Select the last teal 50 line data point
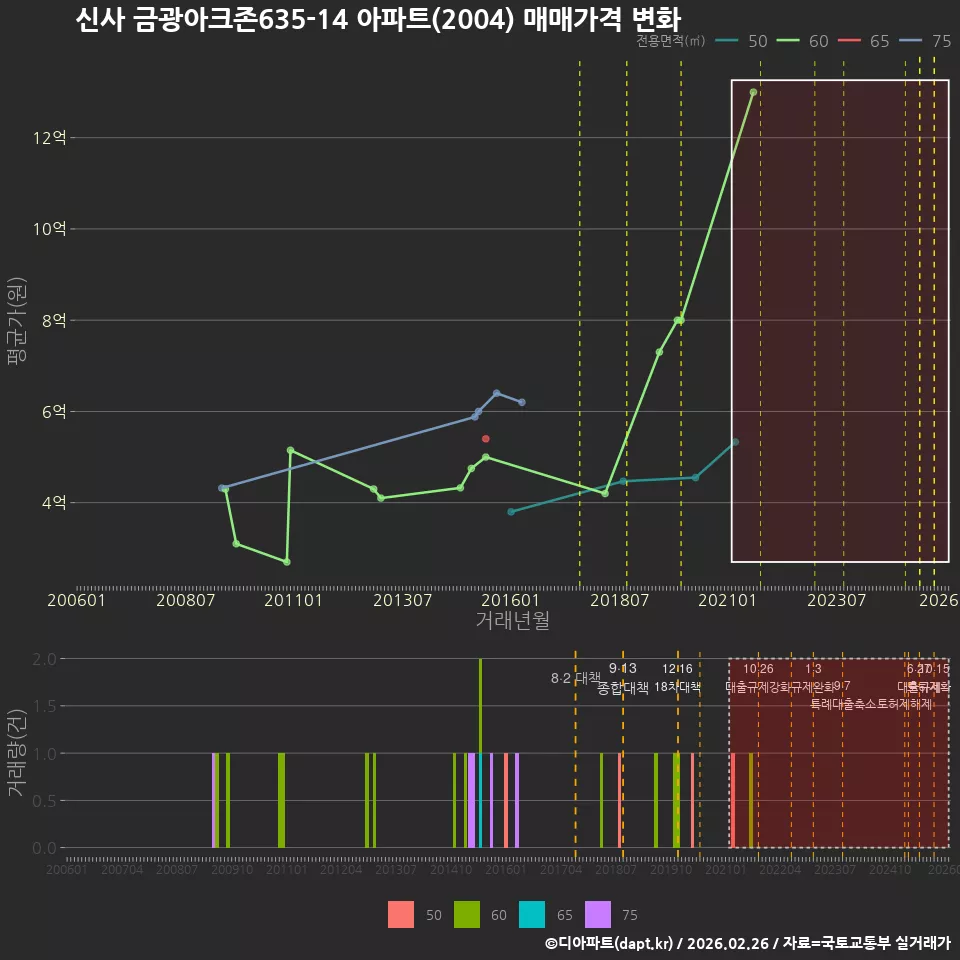 tap(735, 442)
